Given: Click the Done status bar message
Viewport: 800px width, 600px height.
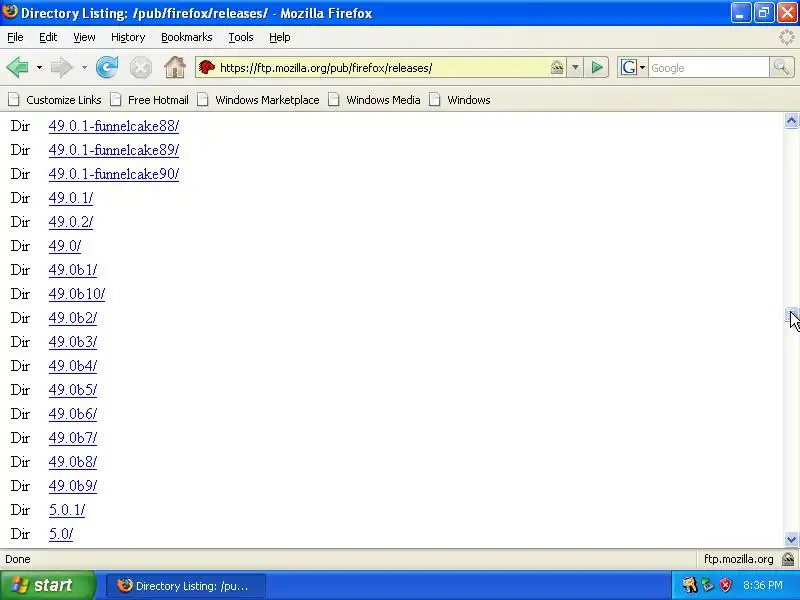Looking at the screenshot, I should pos(18,559).
